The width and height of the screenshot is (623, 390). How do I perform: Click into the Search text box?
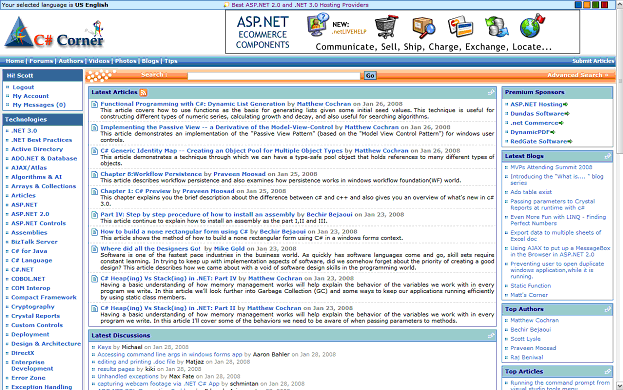coord(274,76)
